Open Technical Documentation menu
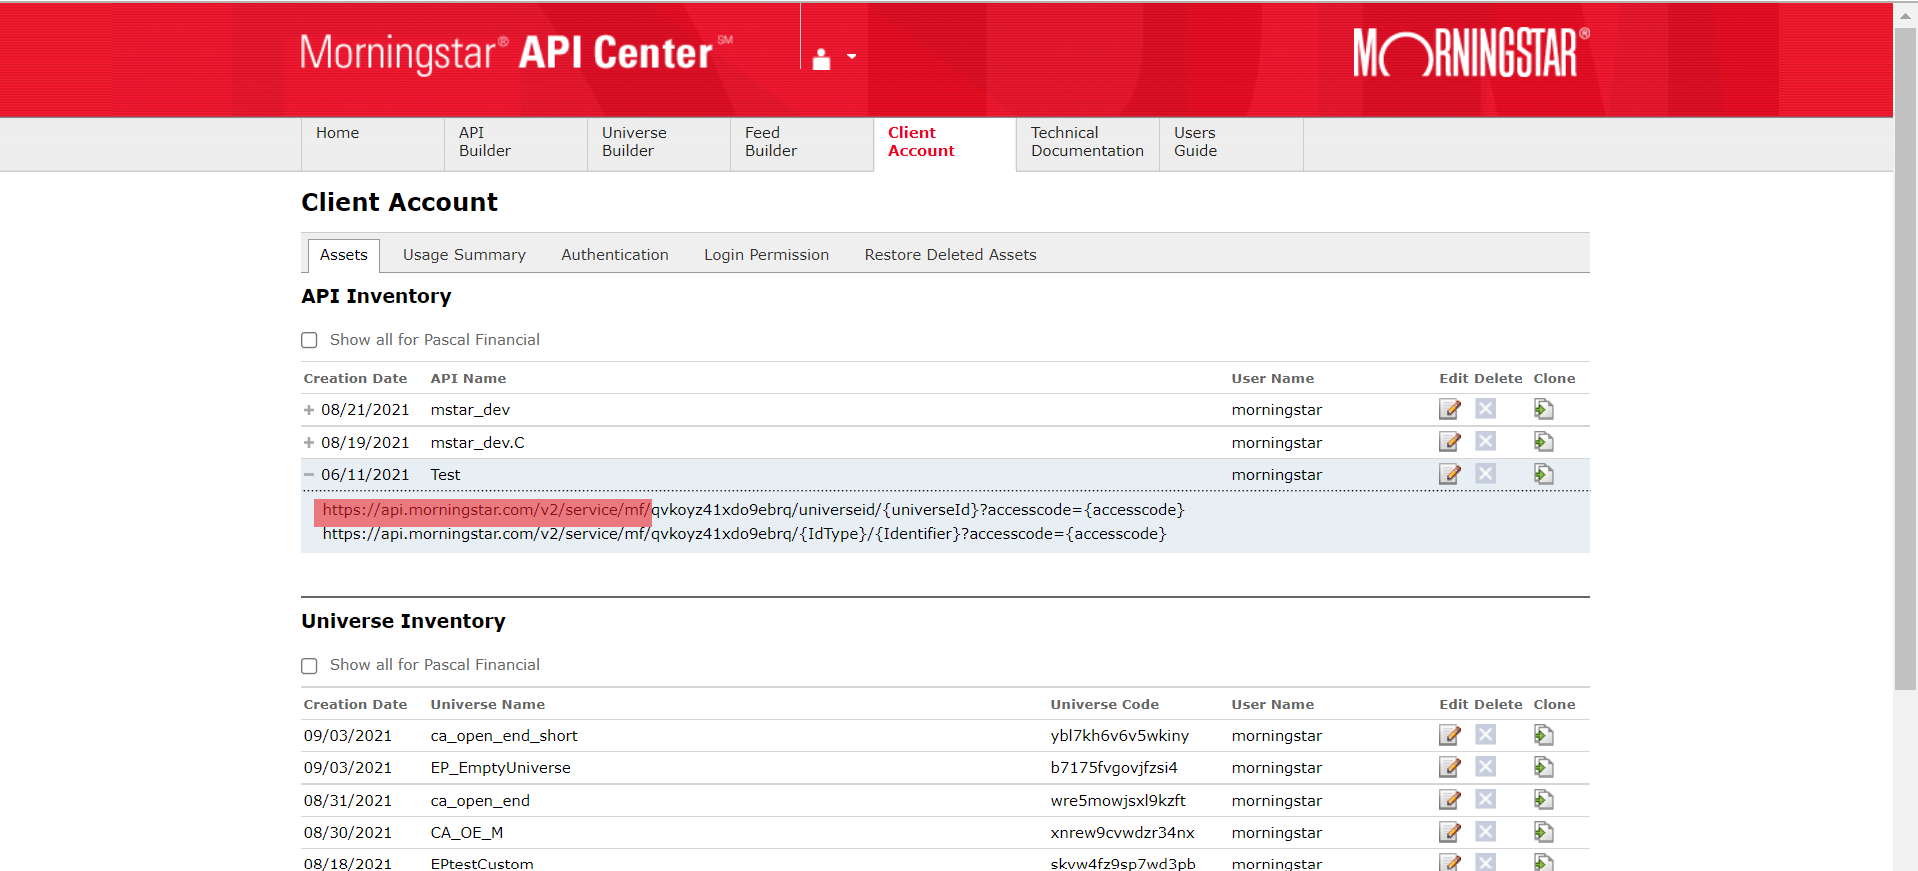This screenshot has height=871, width=1918. pos(1087,142)
